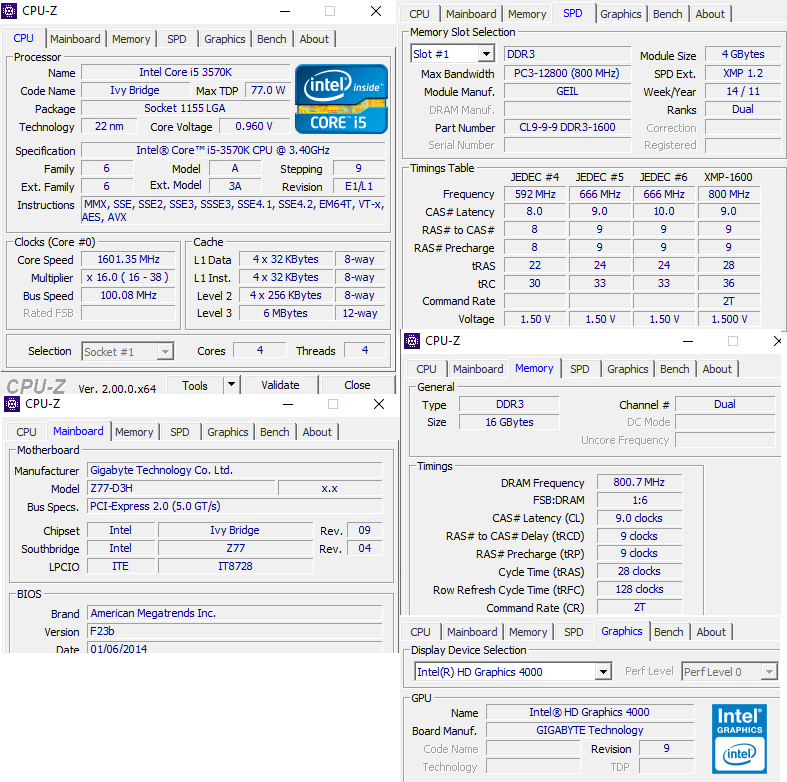This screenshot has width=787, height=782.
Task: Switch to Memory tab in CPU window
Action: [x=131, y=39]
